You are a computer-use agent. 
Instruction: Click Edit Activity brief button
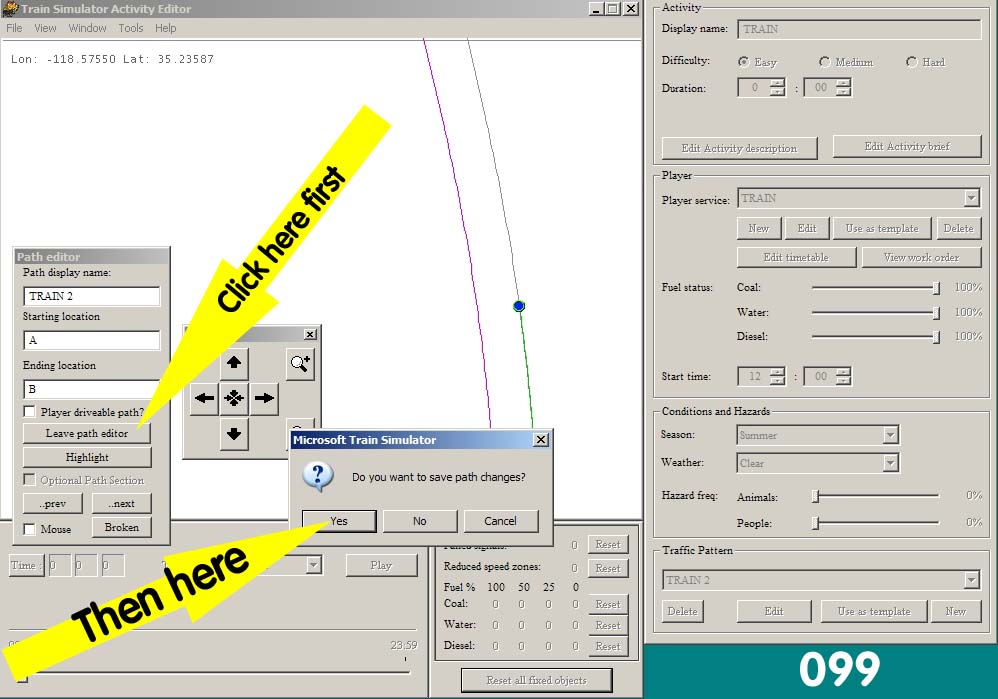(907, 146)
